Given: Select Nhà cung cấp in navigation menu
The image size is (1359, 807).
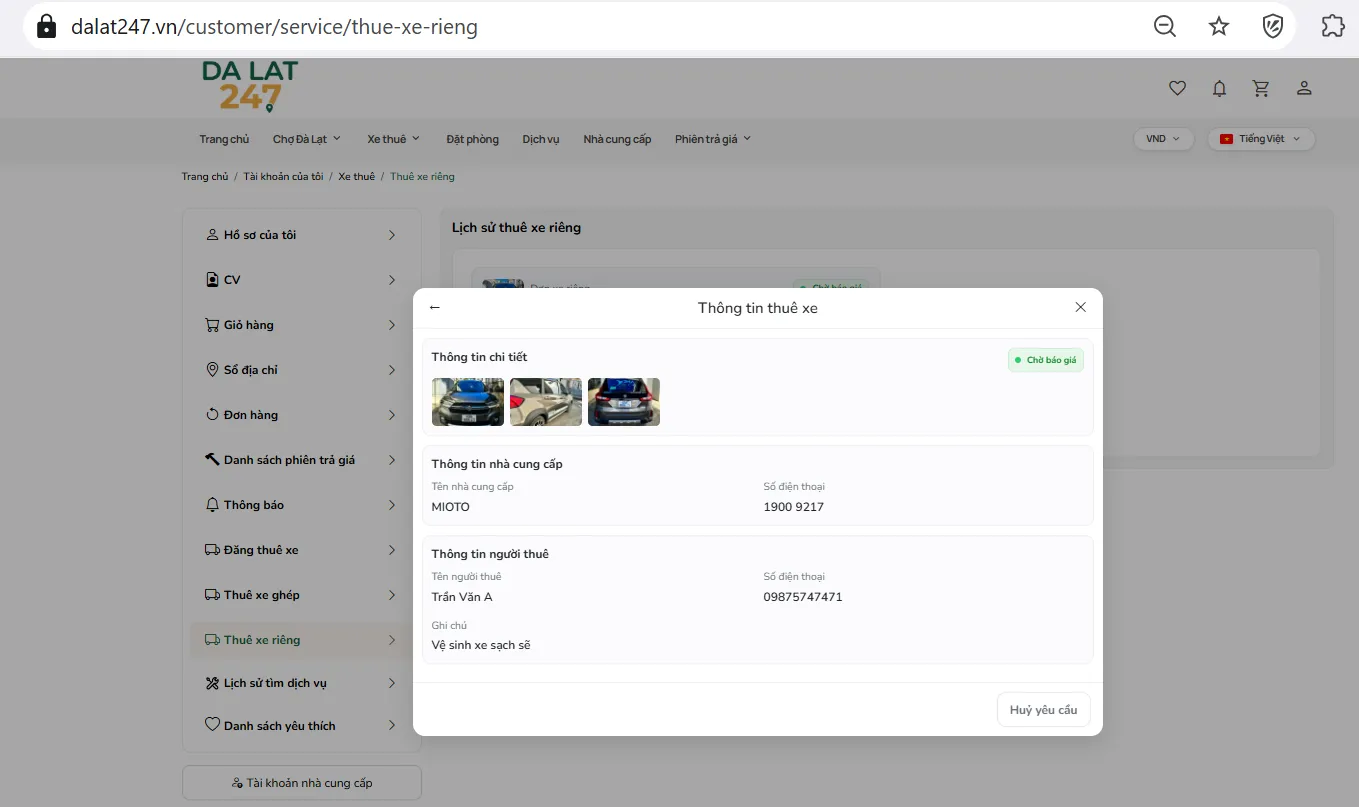Looking at the screenshot, I should point(617,139).
